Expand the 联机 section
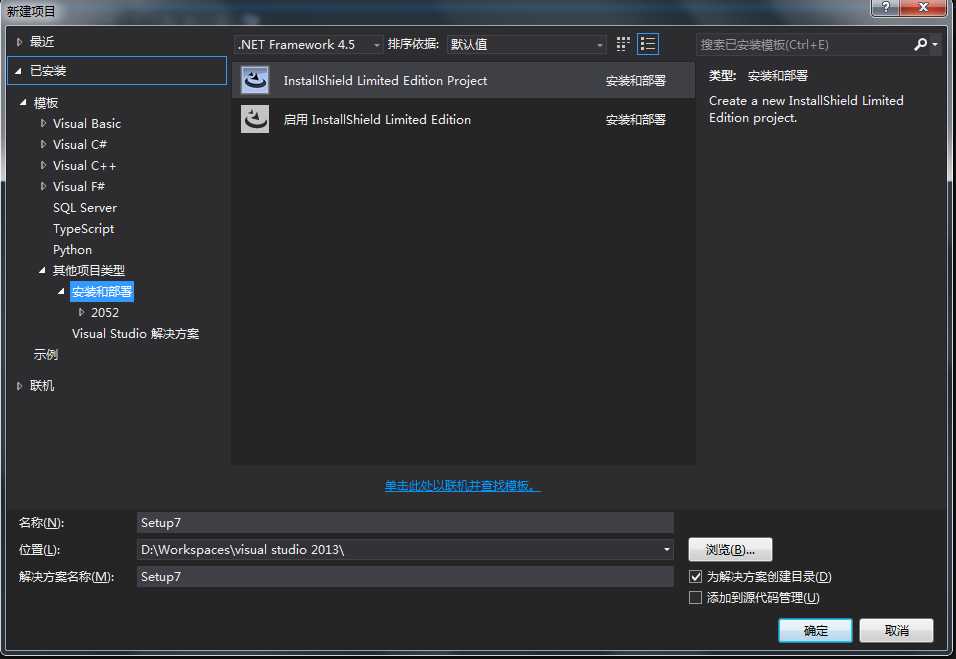The height and width of the screenshot is (659, 956). [x=20, y=386]
